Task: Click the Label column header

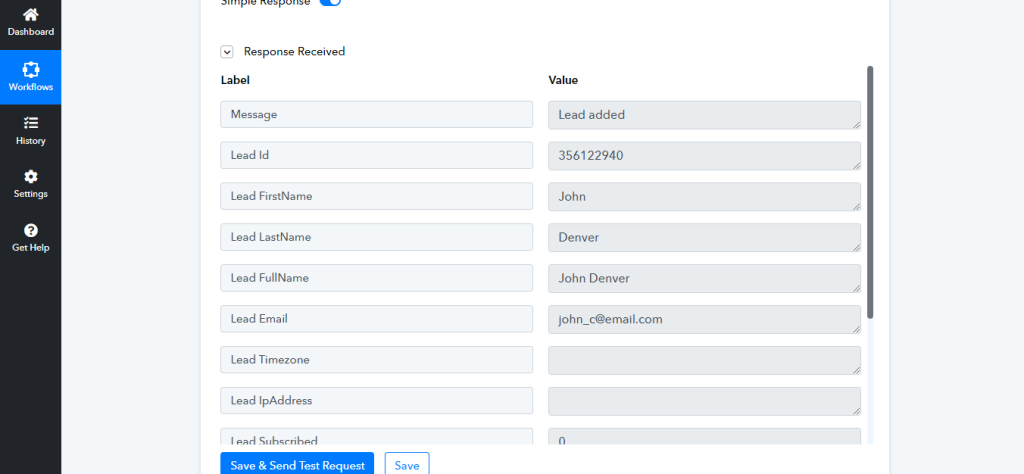Action: pos(235,80)
